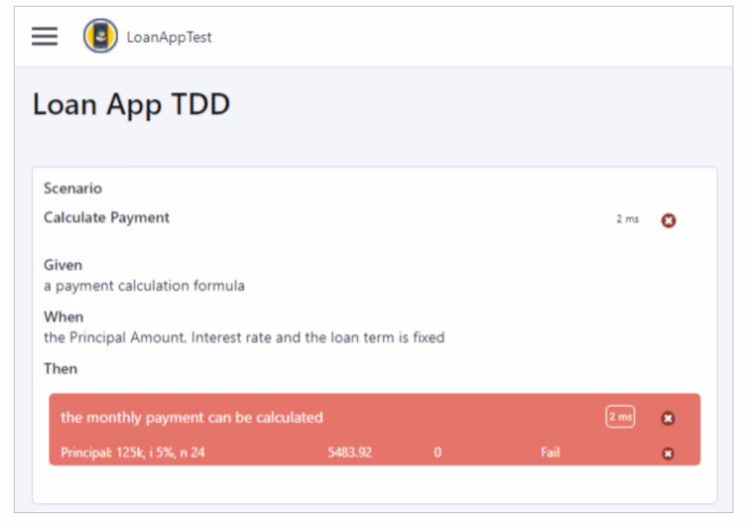Click the failed icon beside Calculate Payment
This screenshot has height=529, width=750.
pyautogui.click(x=668, y=220)
